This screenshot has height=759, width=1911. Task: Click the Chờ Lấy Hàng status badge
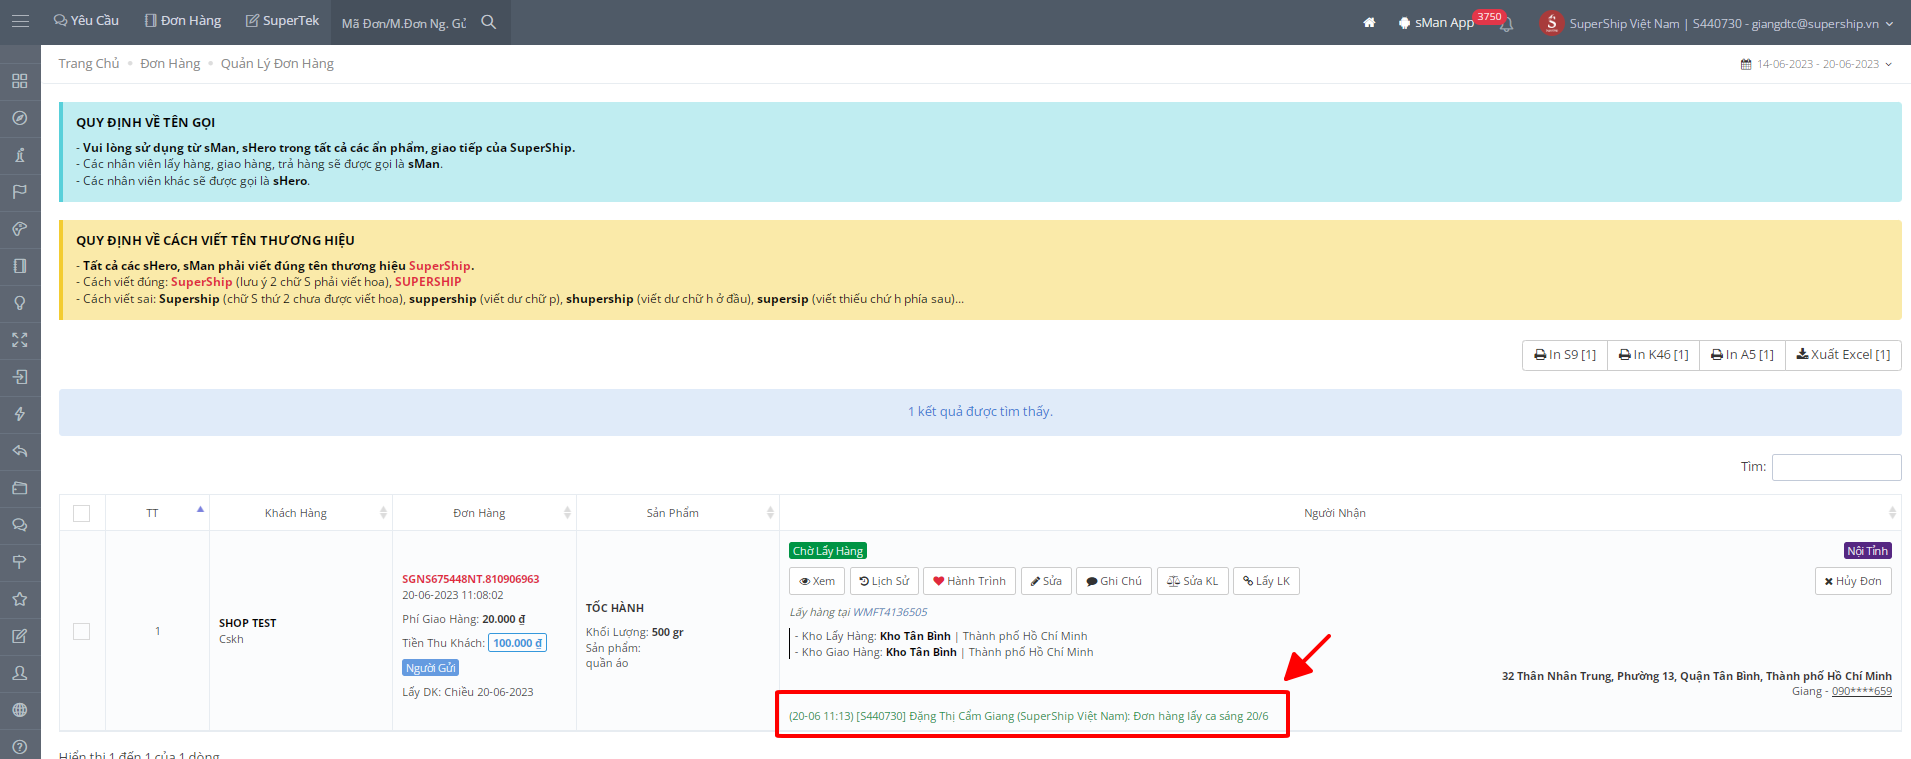(x=827, y=551)
